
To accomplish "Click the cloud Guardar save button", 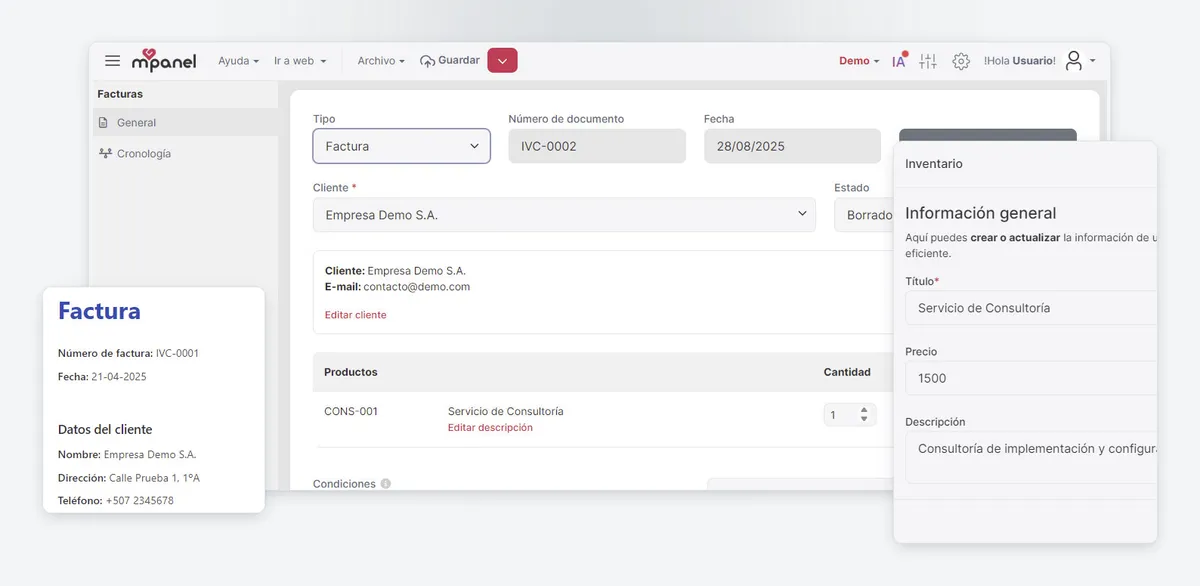I will [x=450, y=61].
